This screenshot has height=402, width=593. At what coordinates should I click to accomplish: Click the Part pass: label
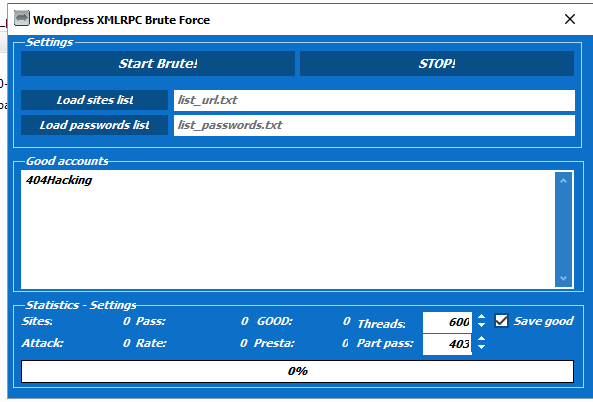pyautogui.click(x=385, y=343)
